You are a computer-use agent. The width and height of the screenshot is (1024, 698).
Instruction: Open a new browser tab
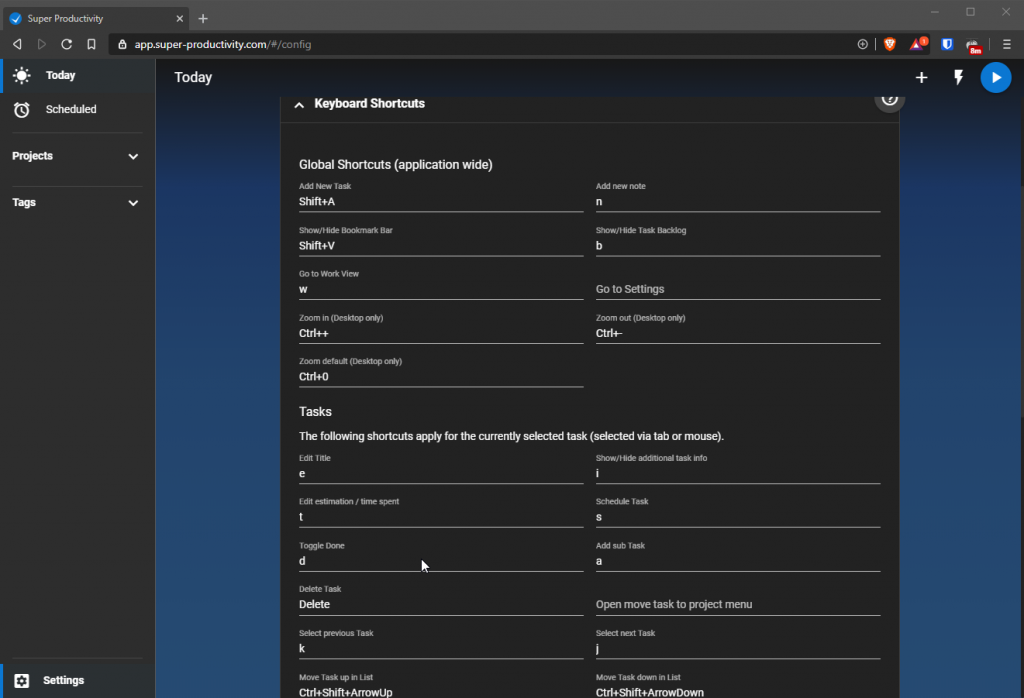[203, 18]
